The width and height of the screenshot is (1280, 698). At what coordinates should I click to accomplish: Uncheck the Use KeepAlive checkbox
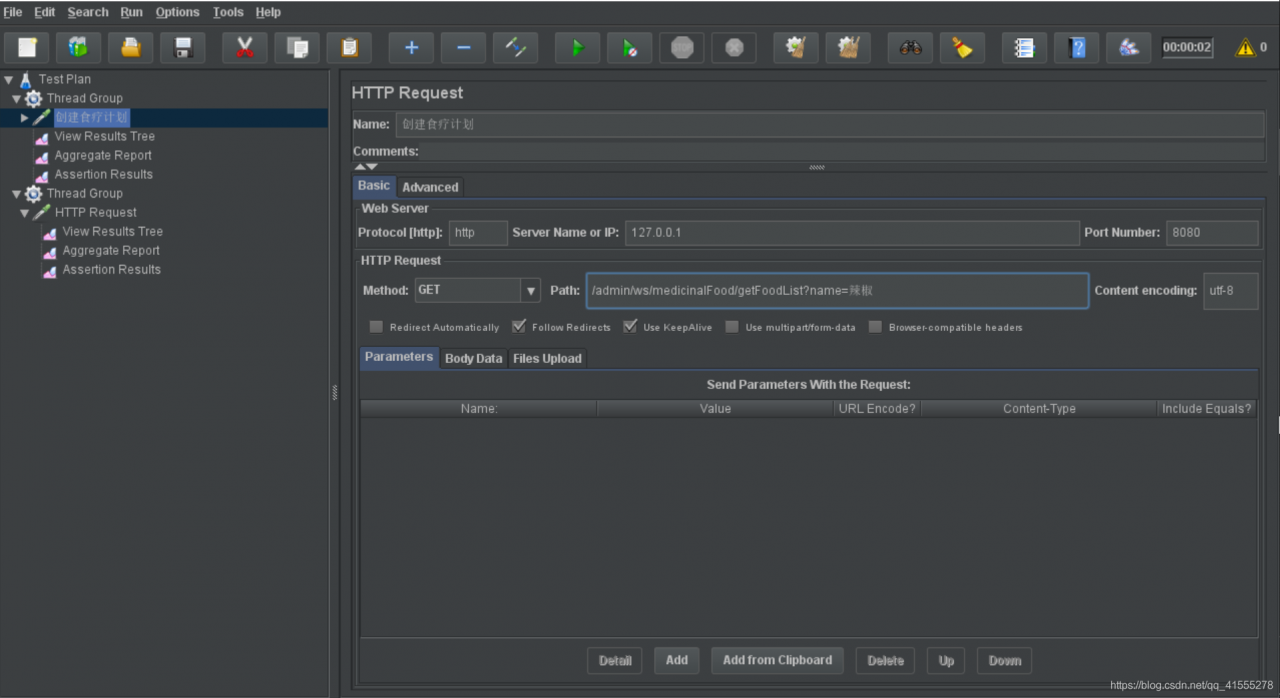point(630,327)
